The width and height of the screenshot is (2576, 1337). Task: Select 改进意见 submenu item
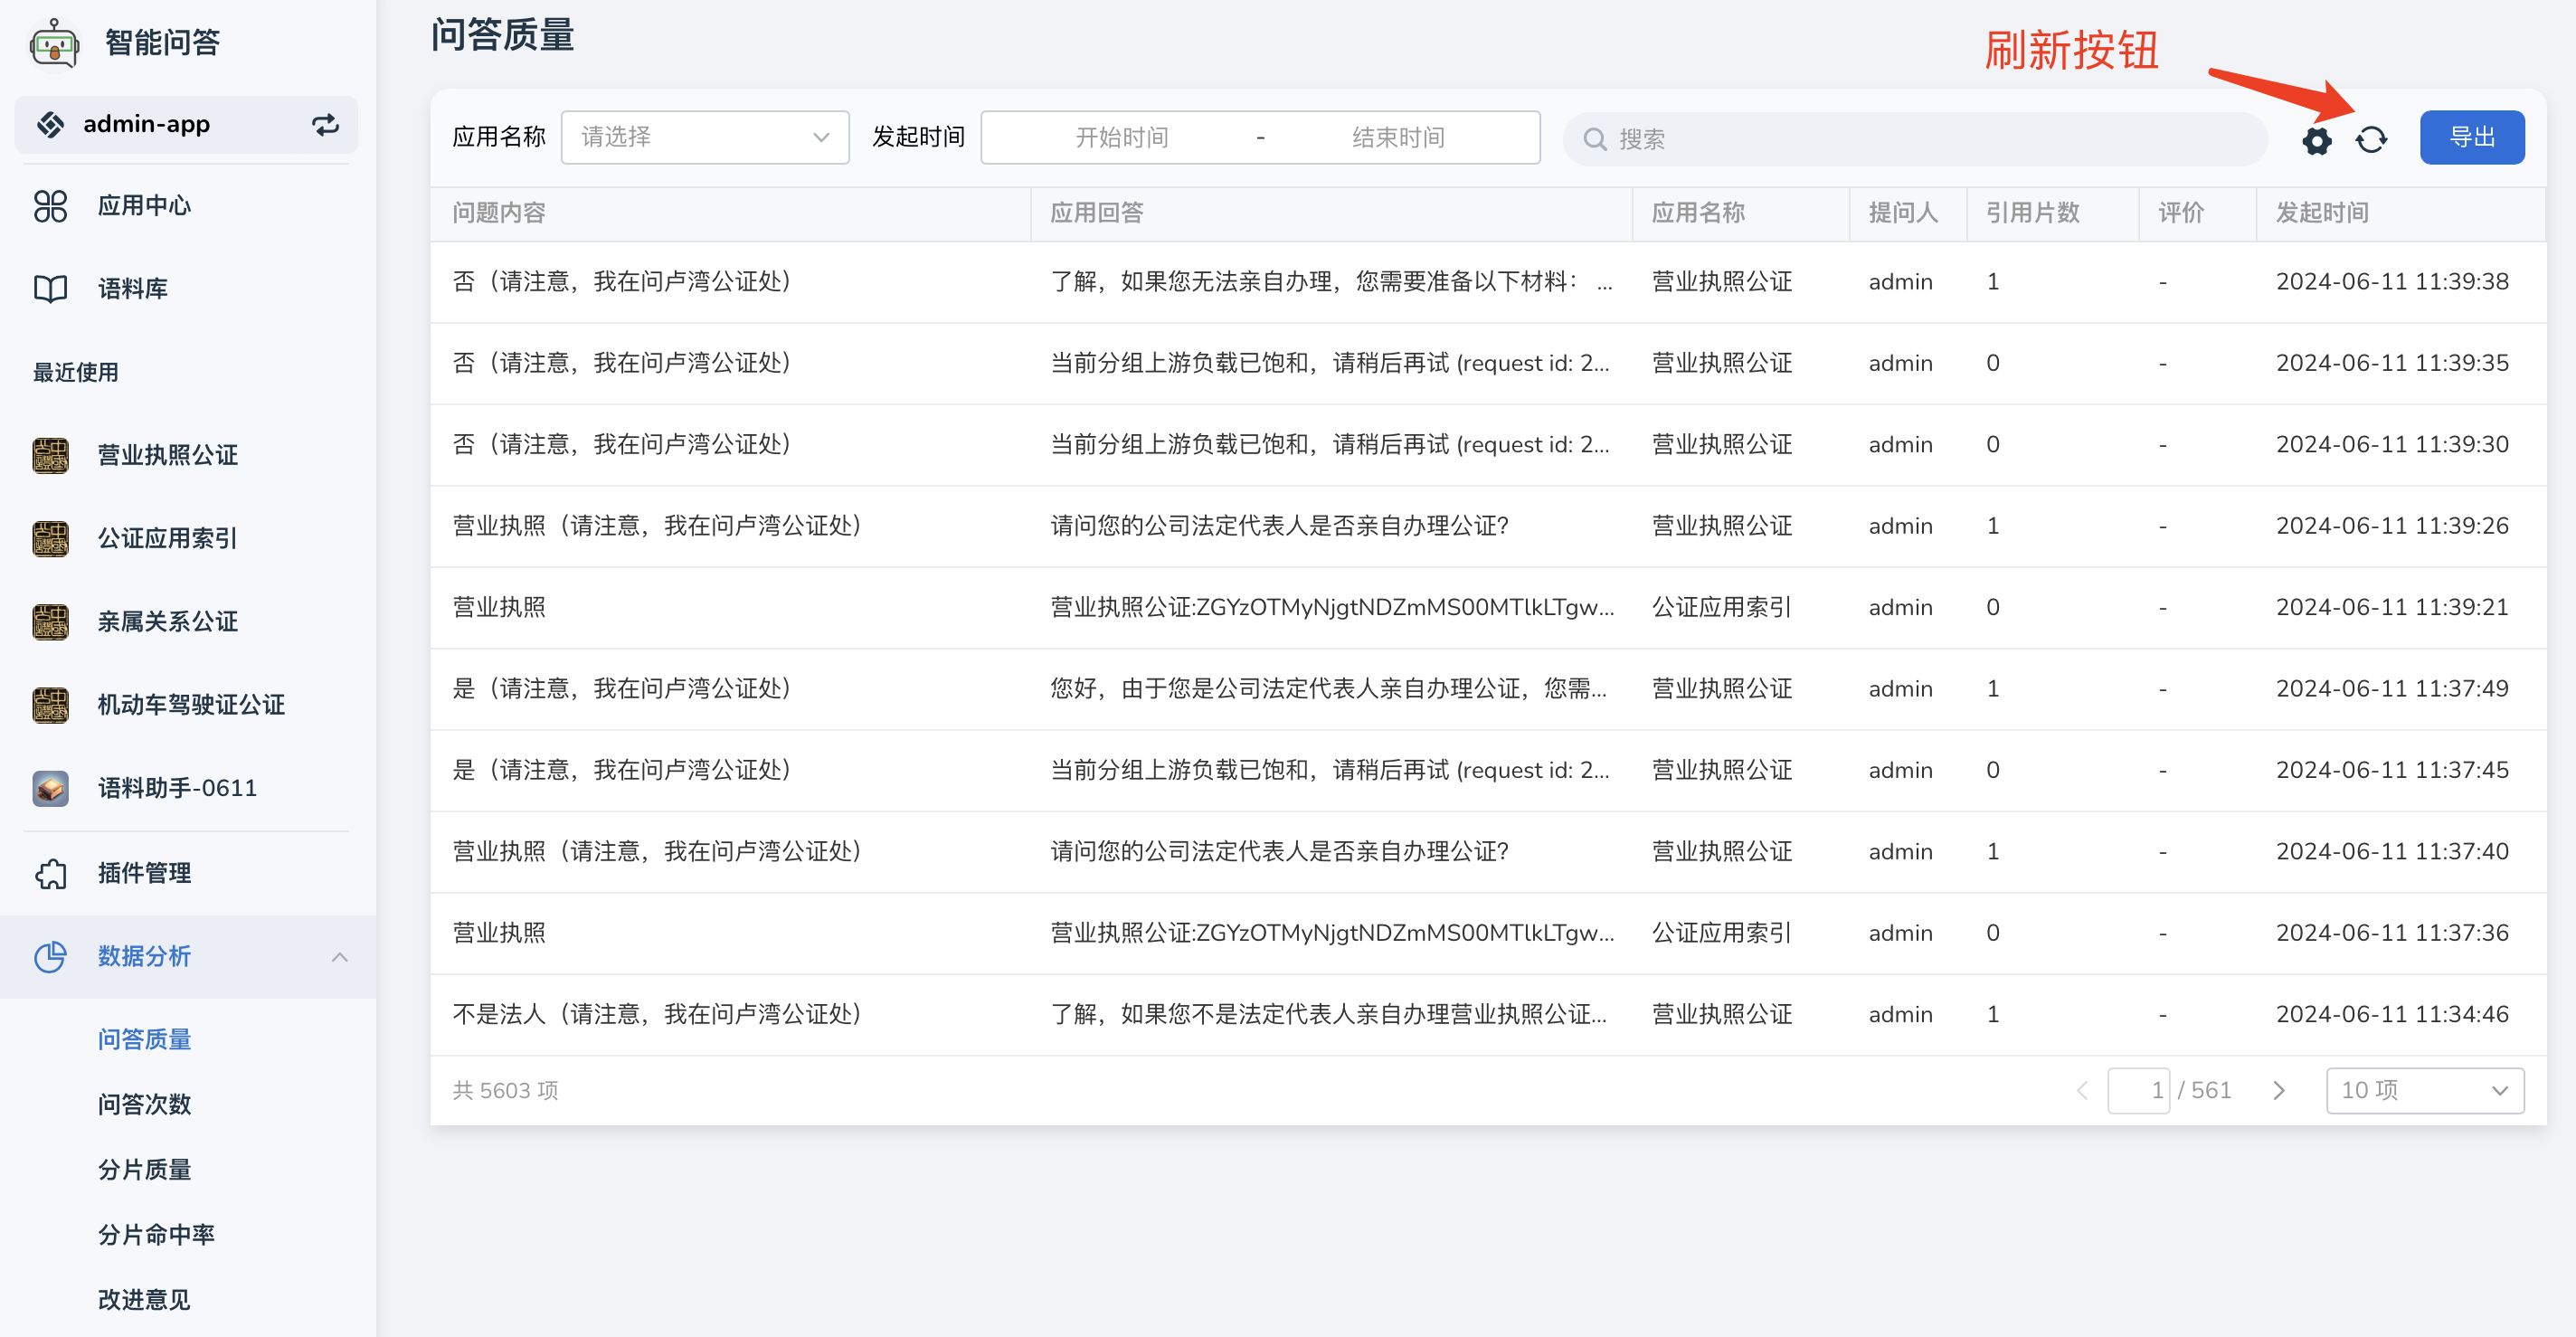144,1299
